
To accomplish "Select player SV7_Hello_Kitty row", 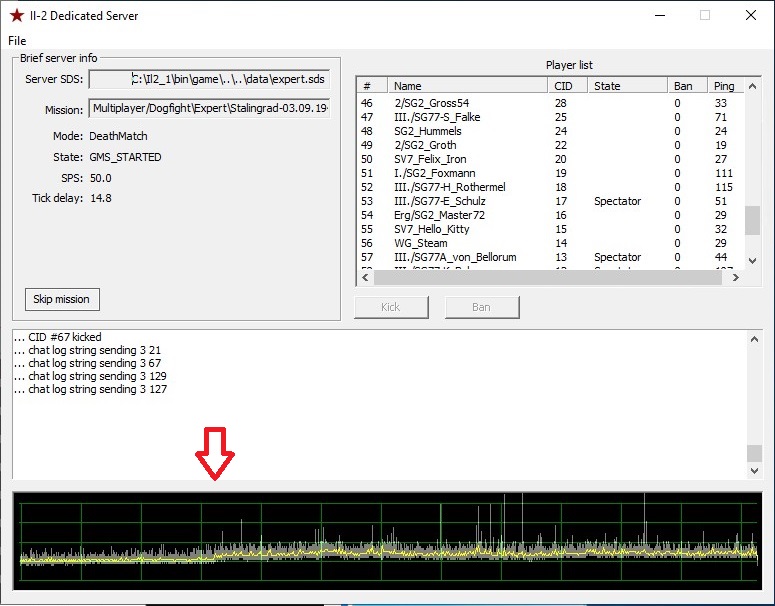I will [430, 229].
